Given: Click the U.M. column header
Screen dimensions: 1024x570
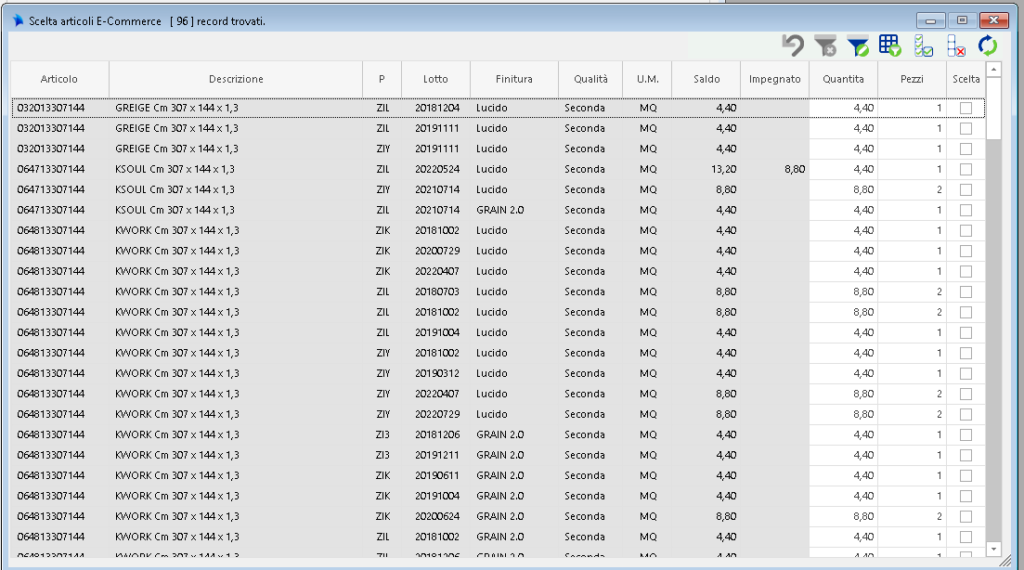Looking at the screenshot, I should point(647,79).
